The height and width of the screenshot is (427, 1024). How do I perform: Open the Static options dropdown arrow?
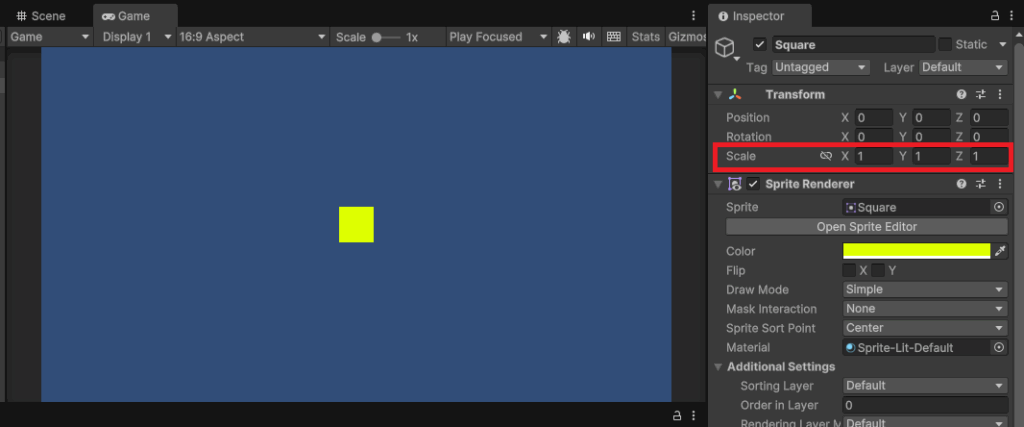1002,44
